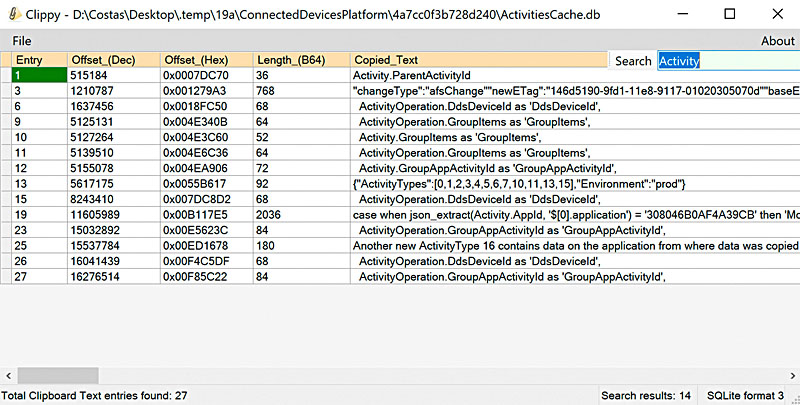
Task: Open the File menu
Action: 21,41
